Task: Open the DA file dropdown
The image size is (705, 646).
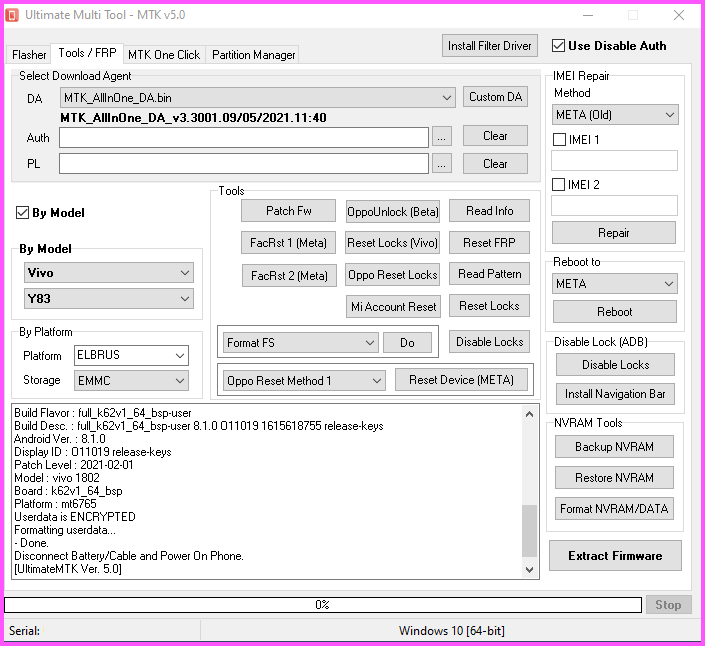Action: [258, 98]
